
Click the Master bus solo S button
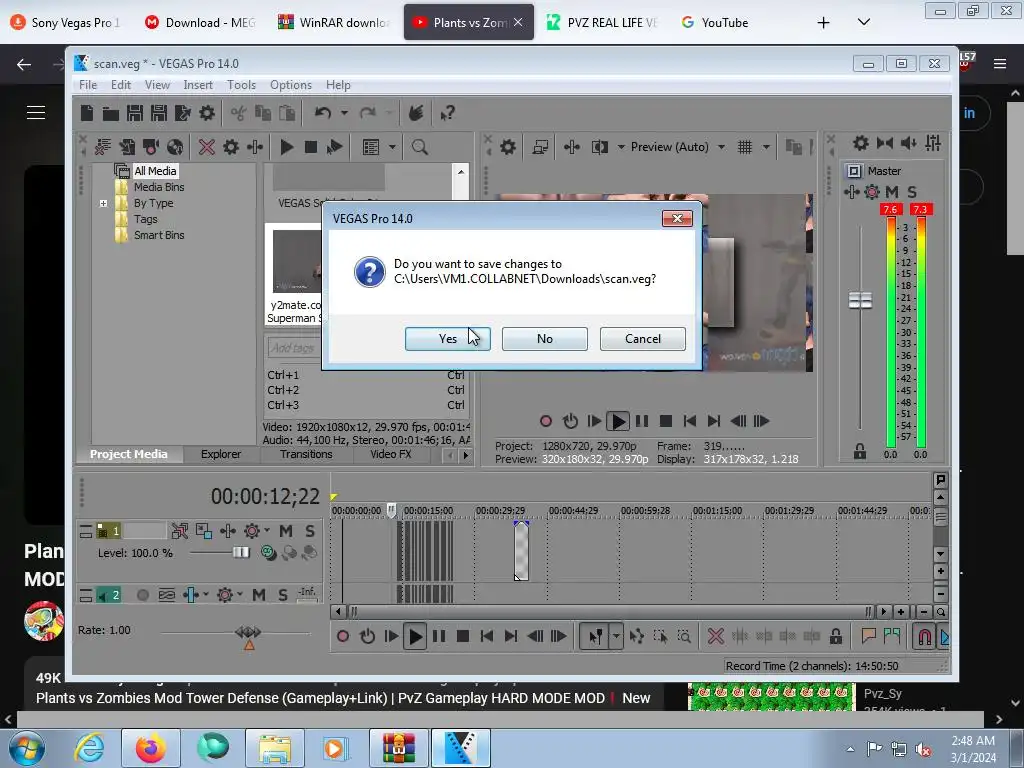point(912,191)
